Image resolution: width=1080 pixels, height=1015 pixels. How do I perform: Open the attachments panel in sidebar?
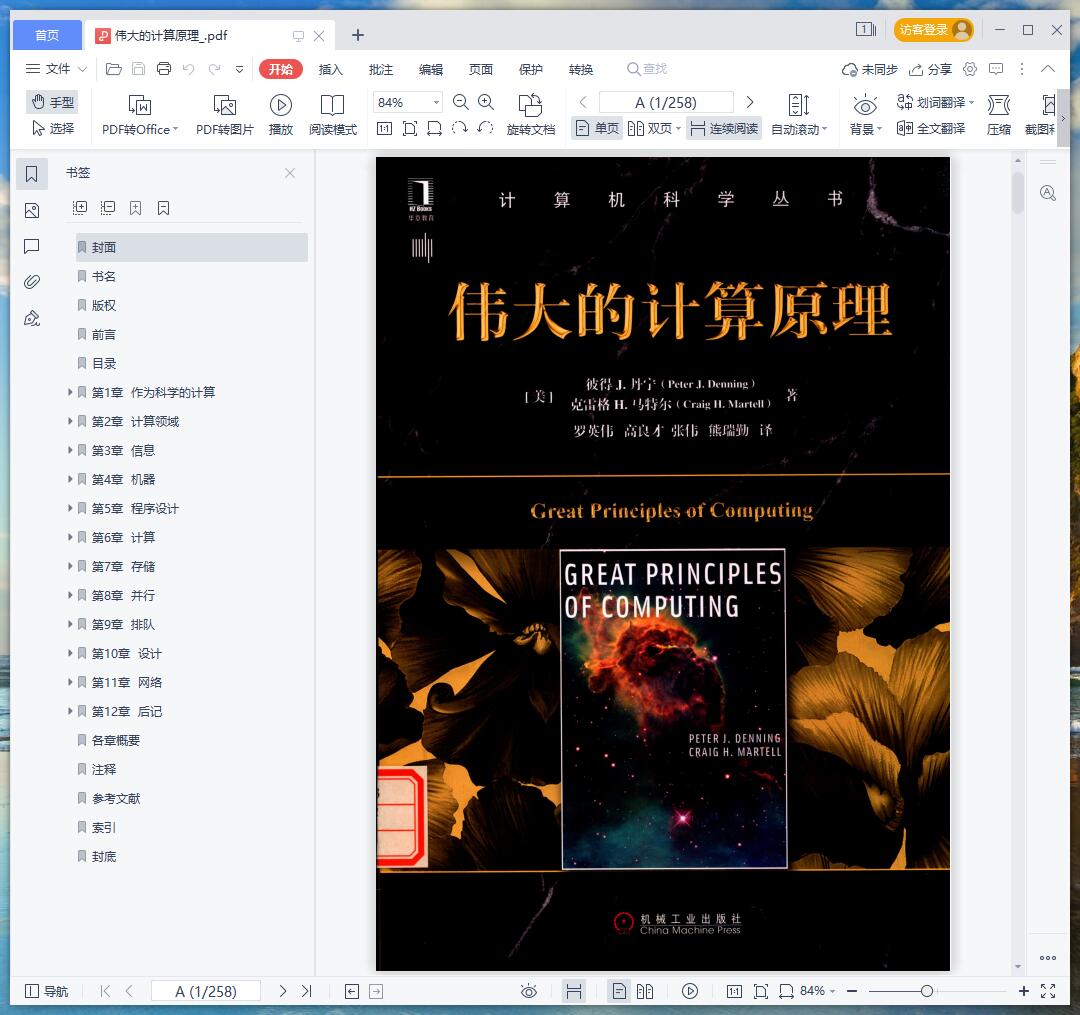coord(32,282)
